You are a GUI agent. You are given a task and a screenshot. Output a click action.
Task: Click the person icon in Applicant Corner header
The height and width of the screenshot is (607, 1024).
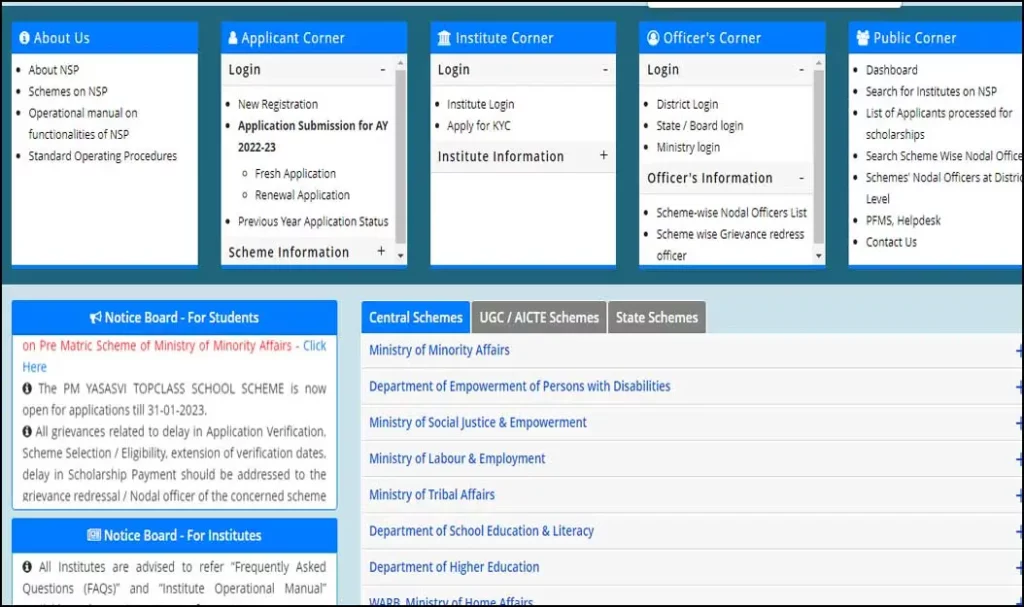[233, 38]
